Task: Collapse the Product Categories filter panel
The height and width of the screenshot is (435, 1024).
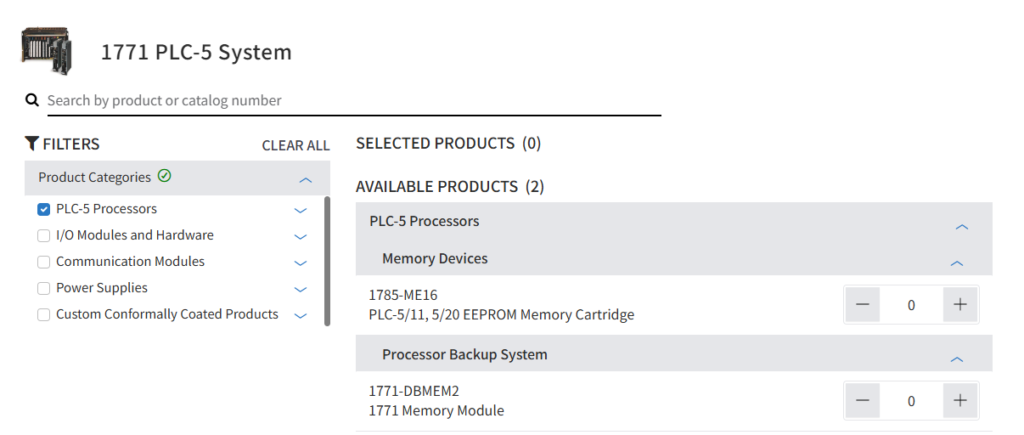Action: click(306, 180)
